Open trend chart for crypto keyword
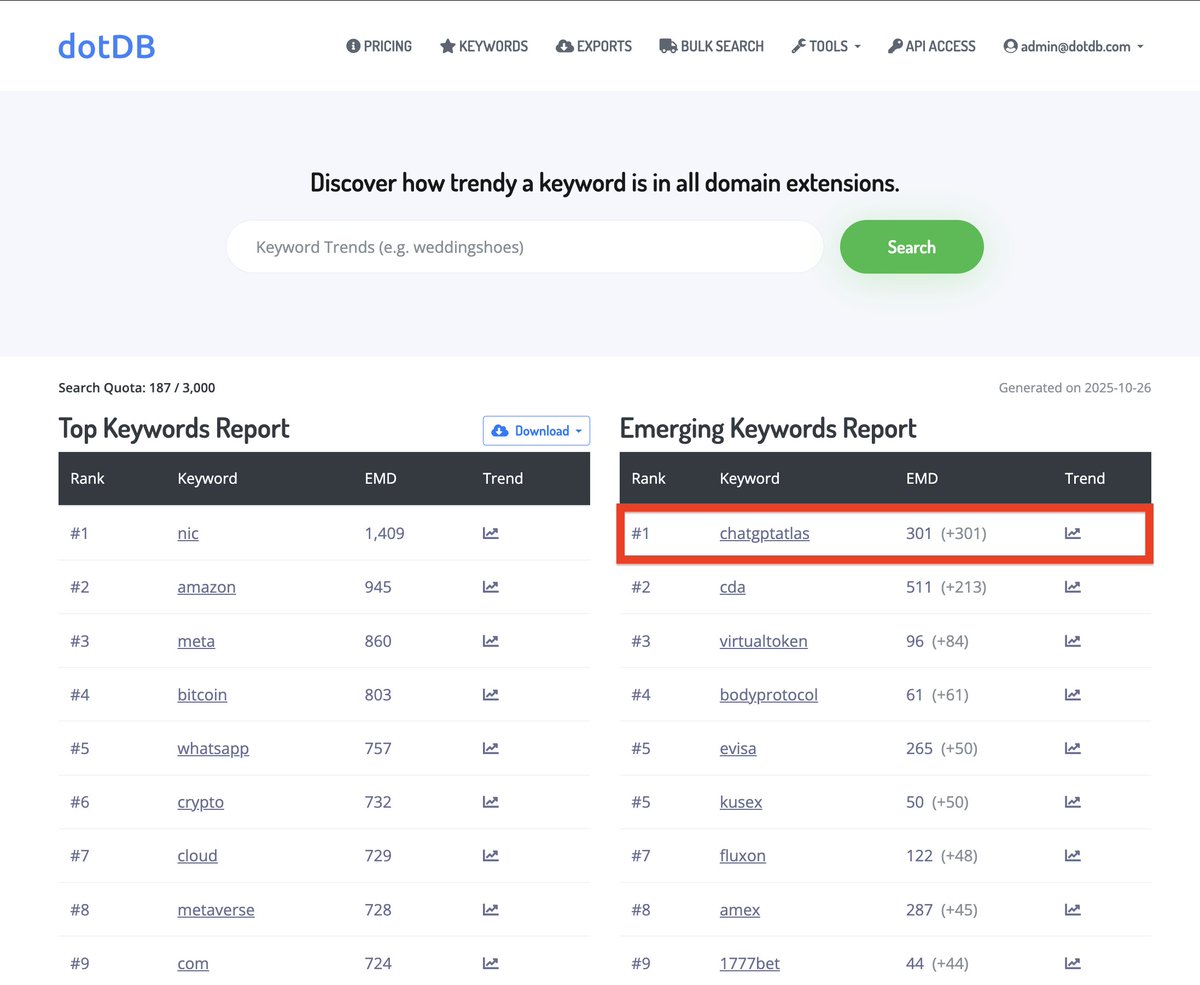The width and height of the screenshot is (1200, 985). 490,802
